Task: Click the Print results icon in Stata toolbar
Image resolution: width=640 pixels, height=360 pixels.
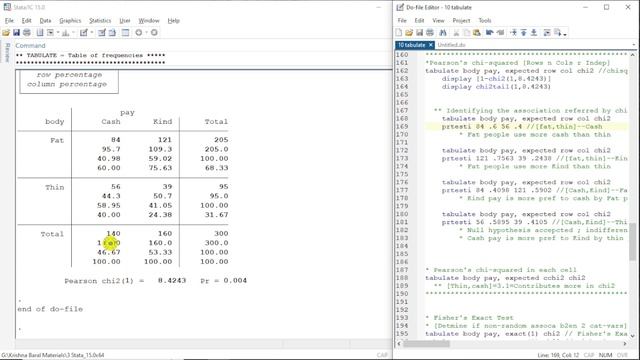Action: tap(27, 33)
